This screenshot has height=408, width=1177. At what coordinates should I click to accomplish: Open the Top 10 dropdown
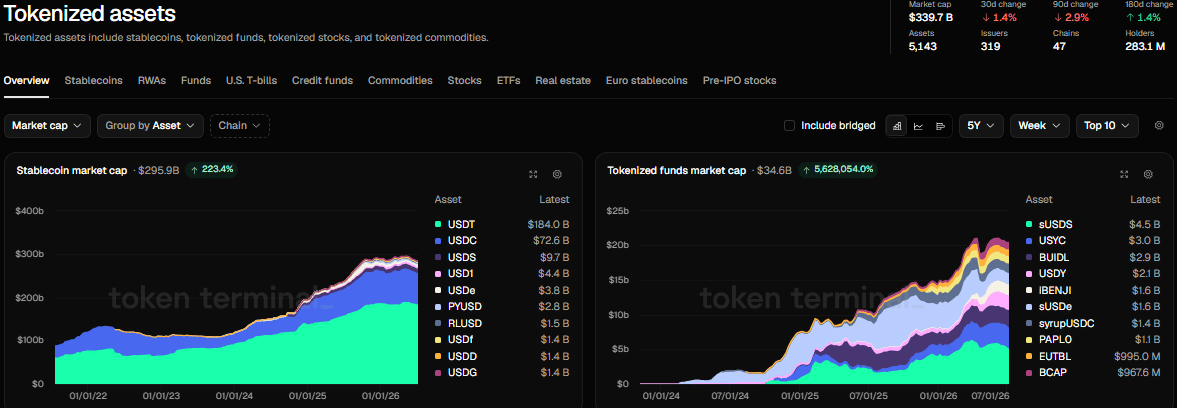pyautogui.click(x=1107, y=126)
